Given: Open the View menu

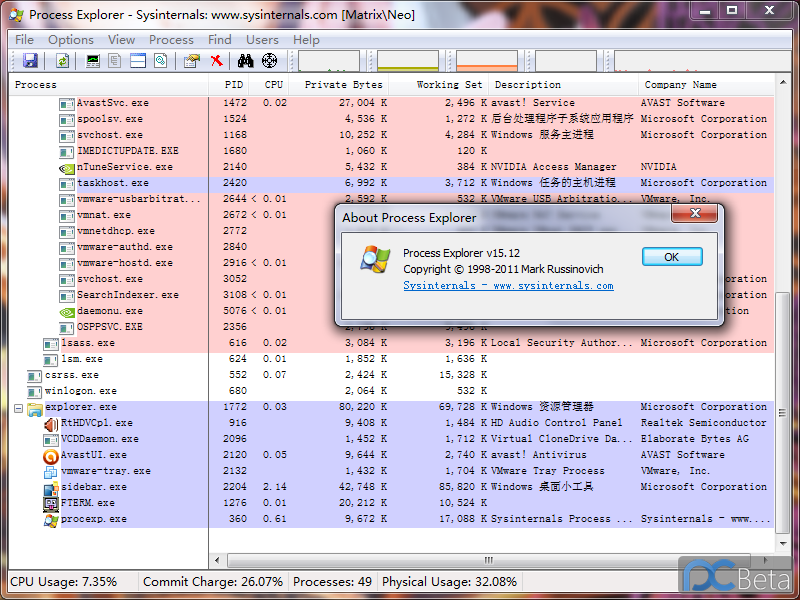Looking at the screenshot, I should [121, 40].
